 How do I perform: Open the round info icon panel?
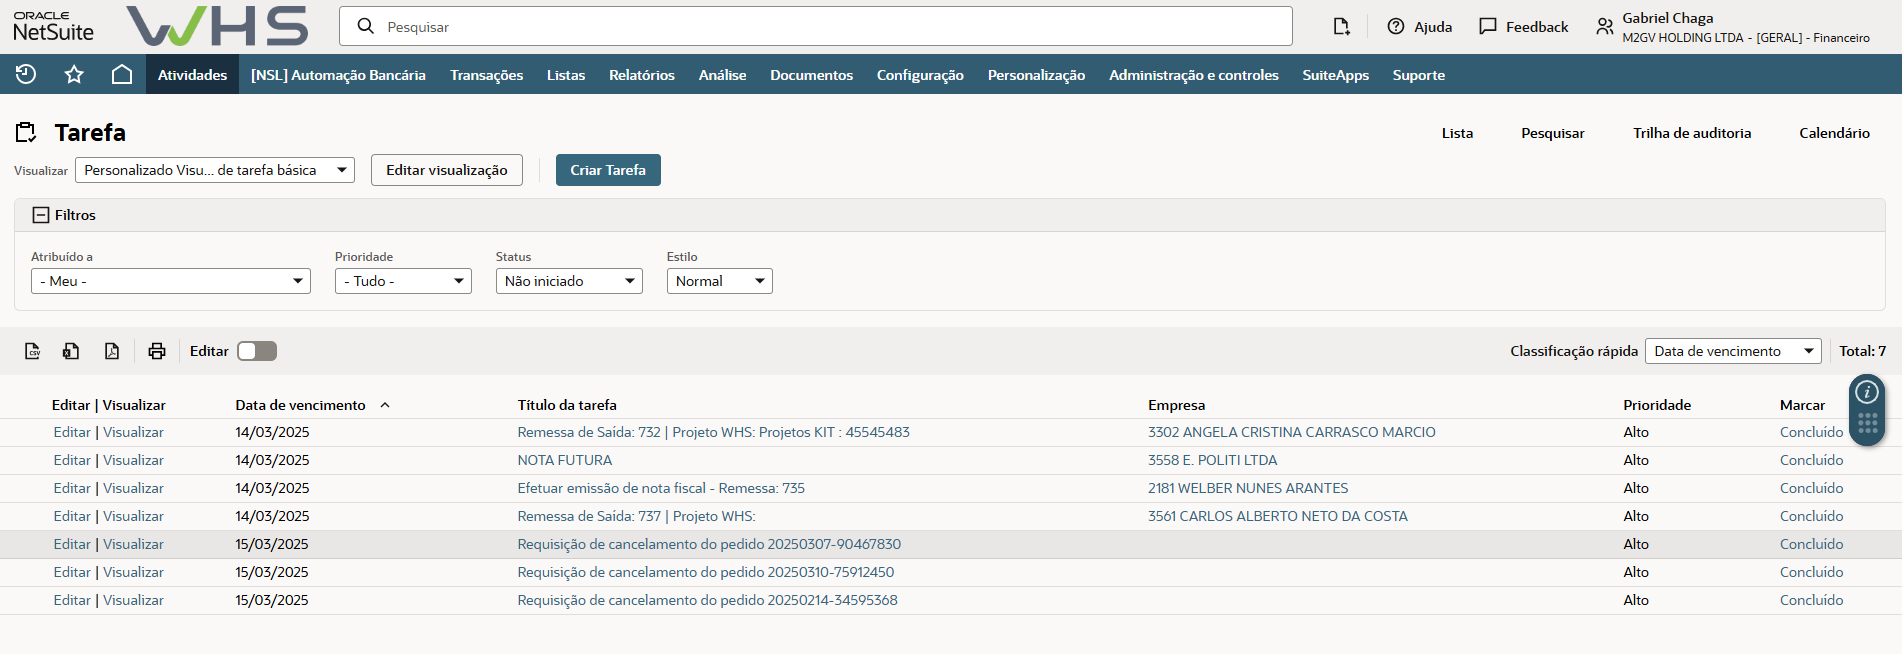[x=1866, y=392]
